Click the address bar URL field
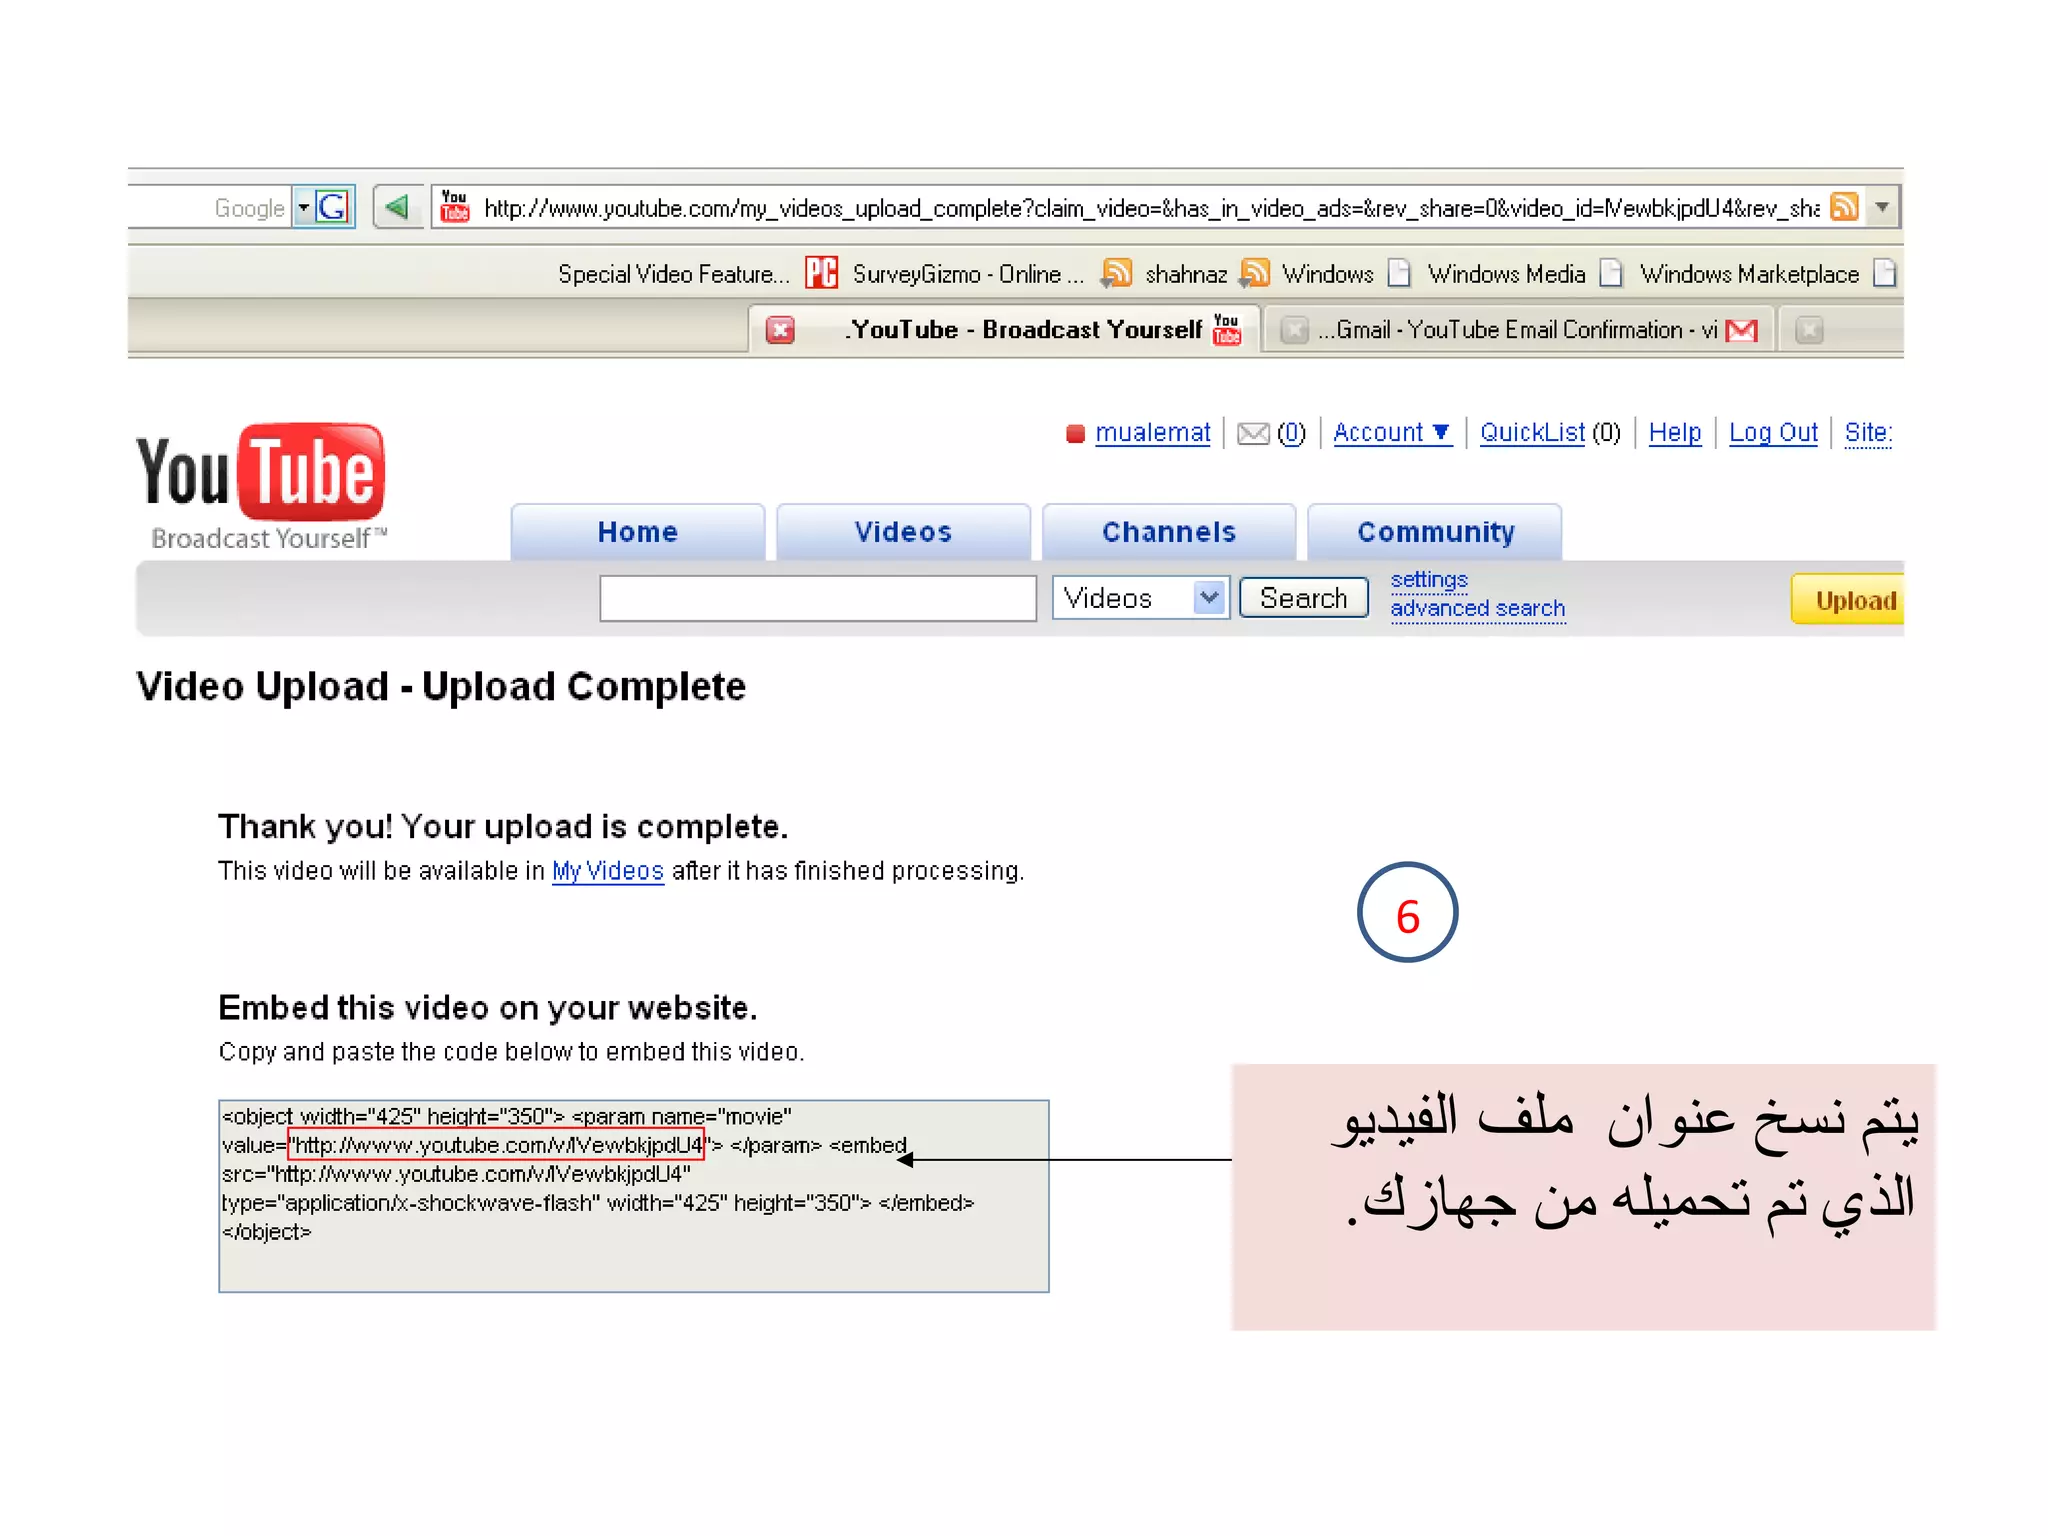Image resolution: width=2048 pixels, height=1536 pixels. click(1150, 208)
